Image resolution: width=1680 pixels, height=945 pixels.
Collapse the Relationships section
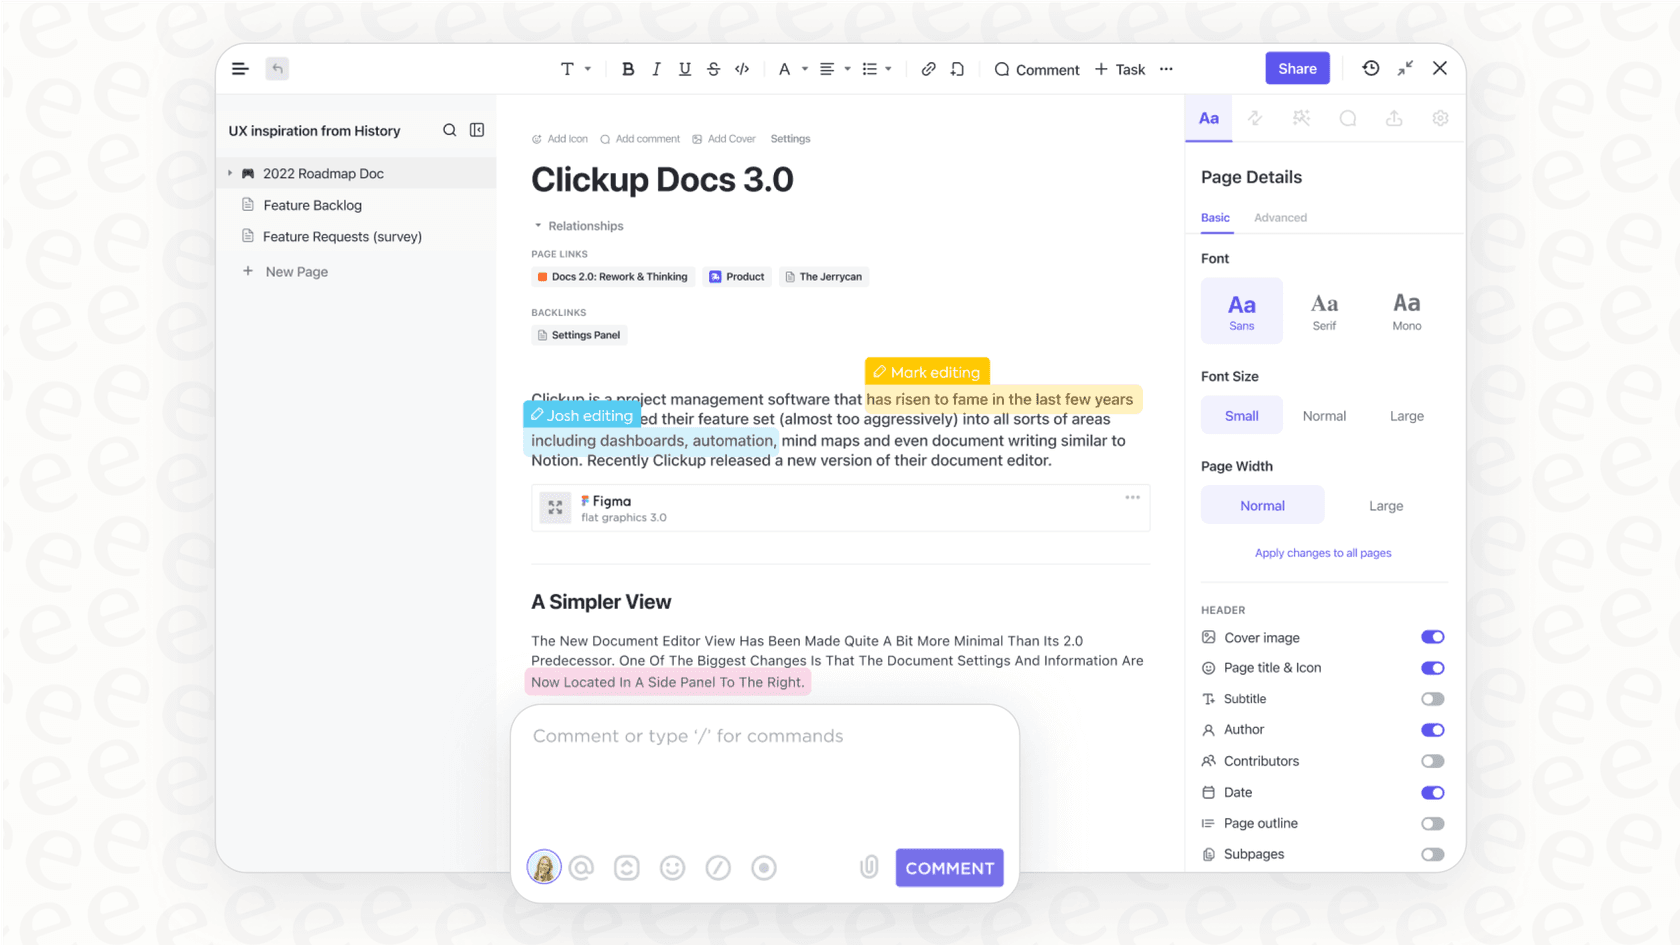click(538, 225)
